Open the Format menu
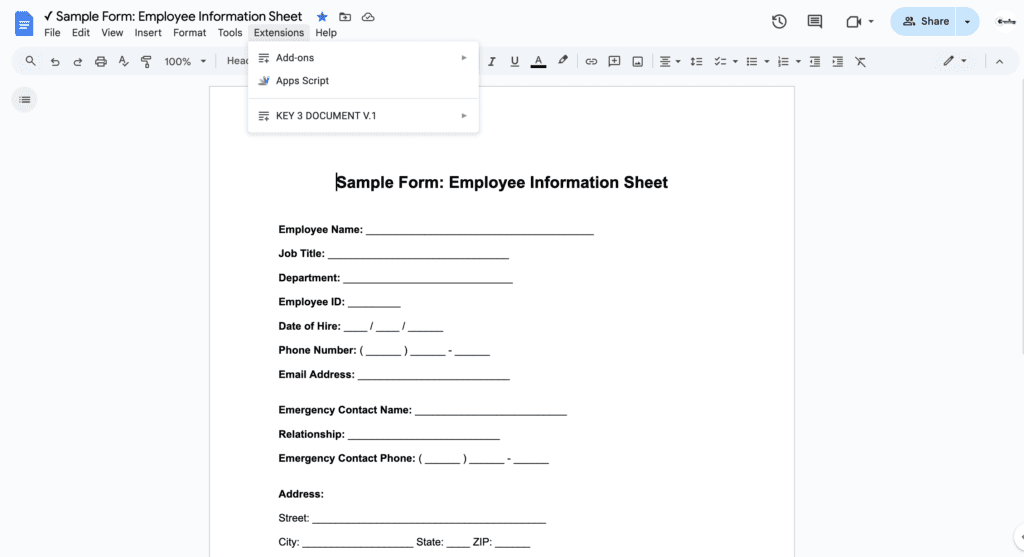 point(189,33)
